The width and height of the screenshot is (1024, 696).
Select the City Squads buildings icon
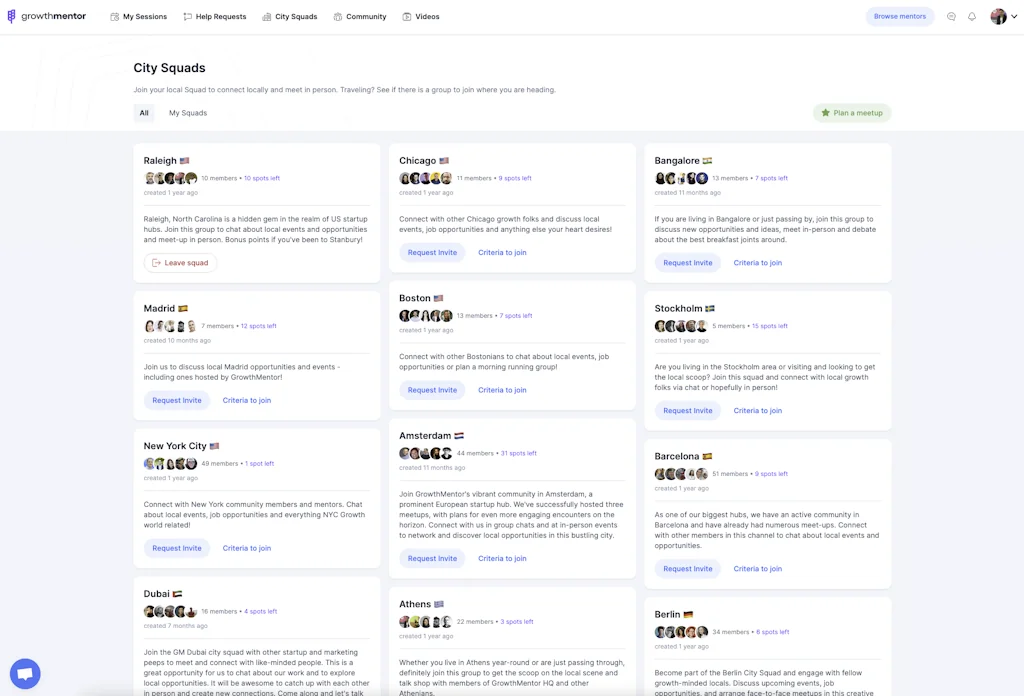pyautogui.click(x=266, y=16)
